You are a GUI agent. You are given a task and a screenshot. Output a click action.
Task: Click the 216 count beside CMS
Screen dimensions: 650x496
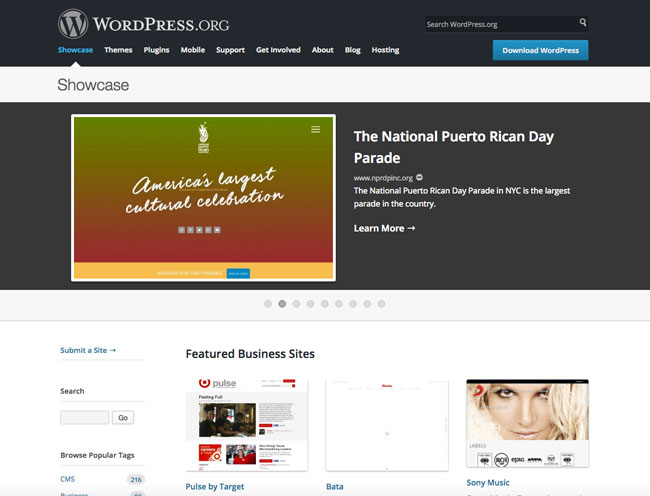click(136, 479)
